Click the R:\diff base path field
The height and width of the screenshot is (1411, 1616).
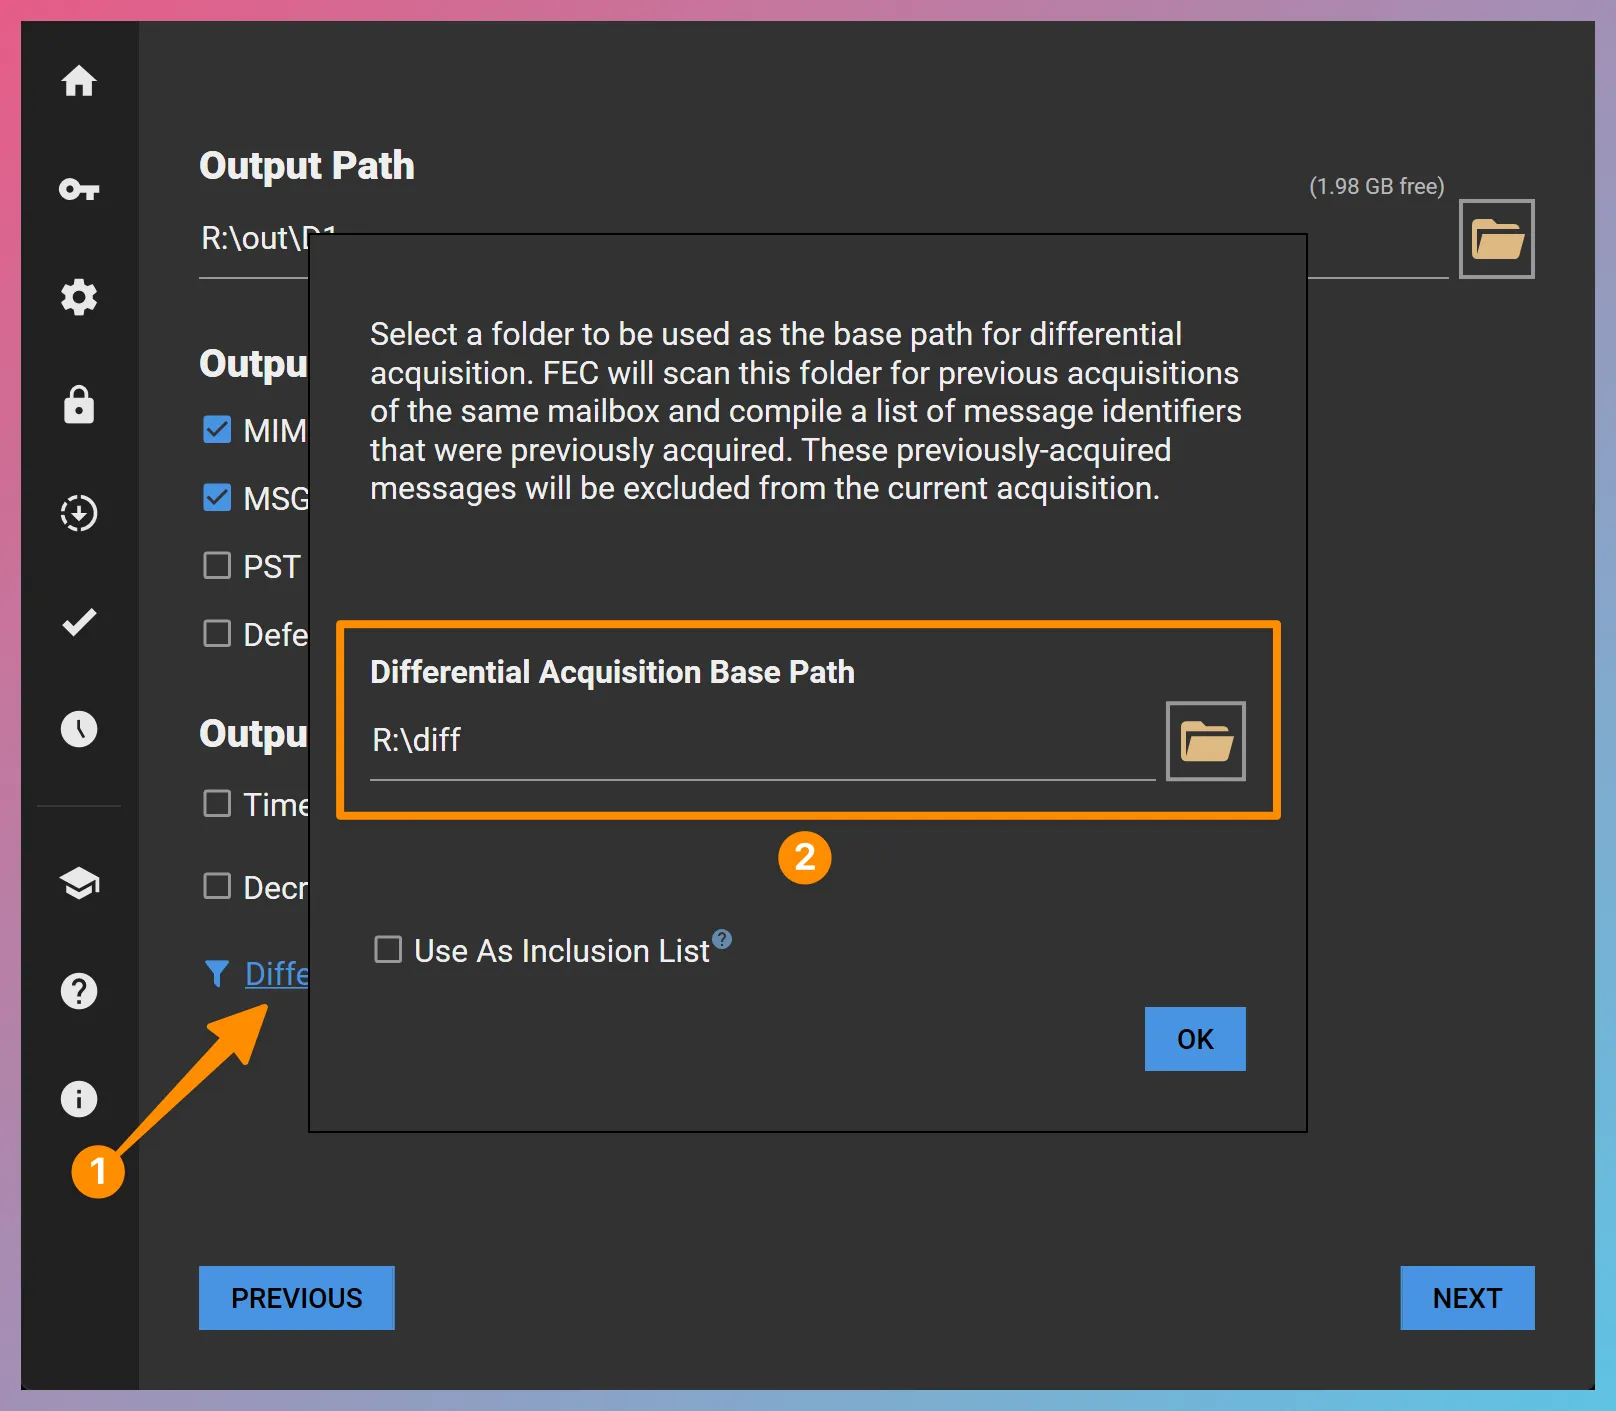click(760, 741)
